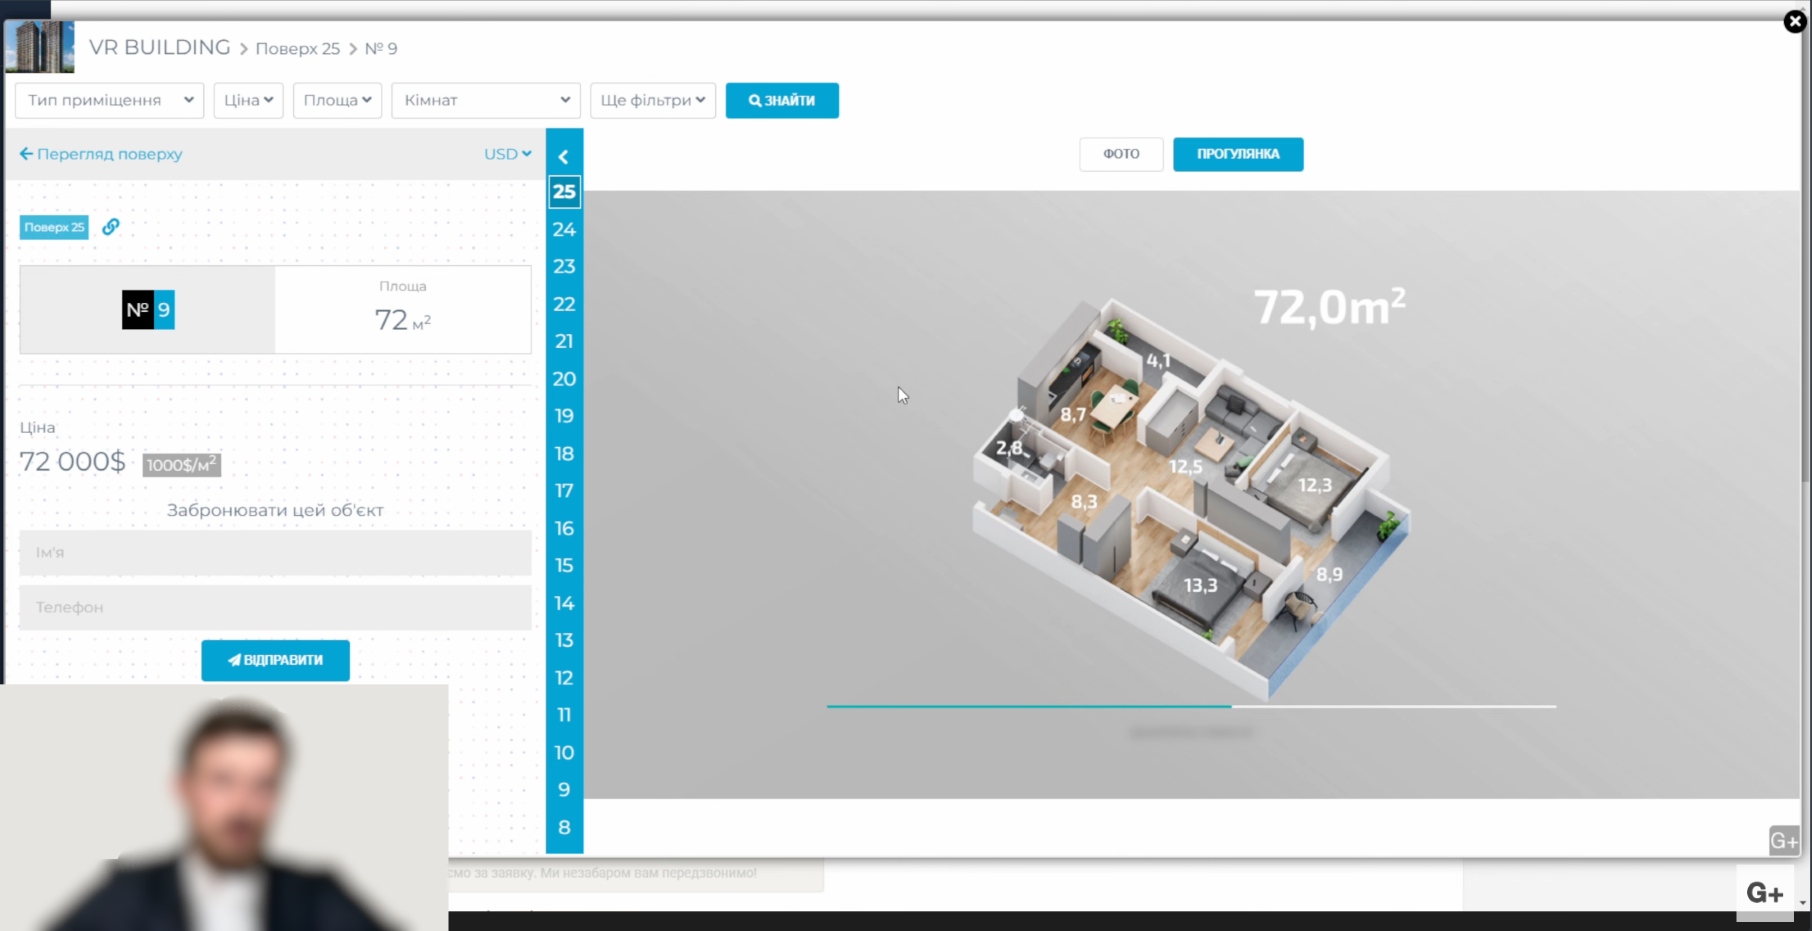Select floor 24 in the floor list
Viewport: 1812px width, 931px height.
point(564,229)
